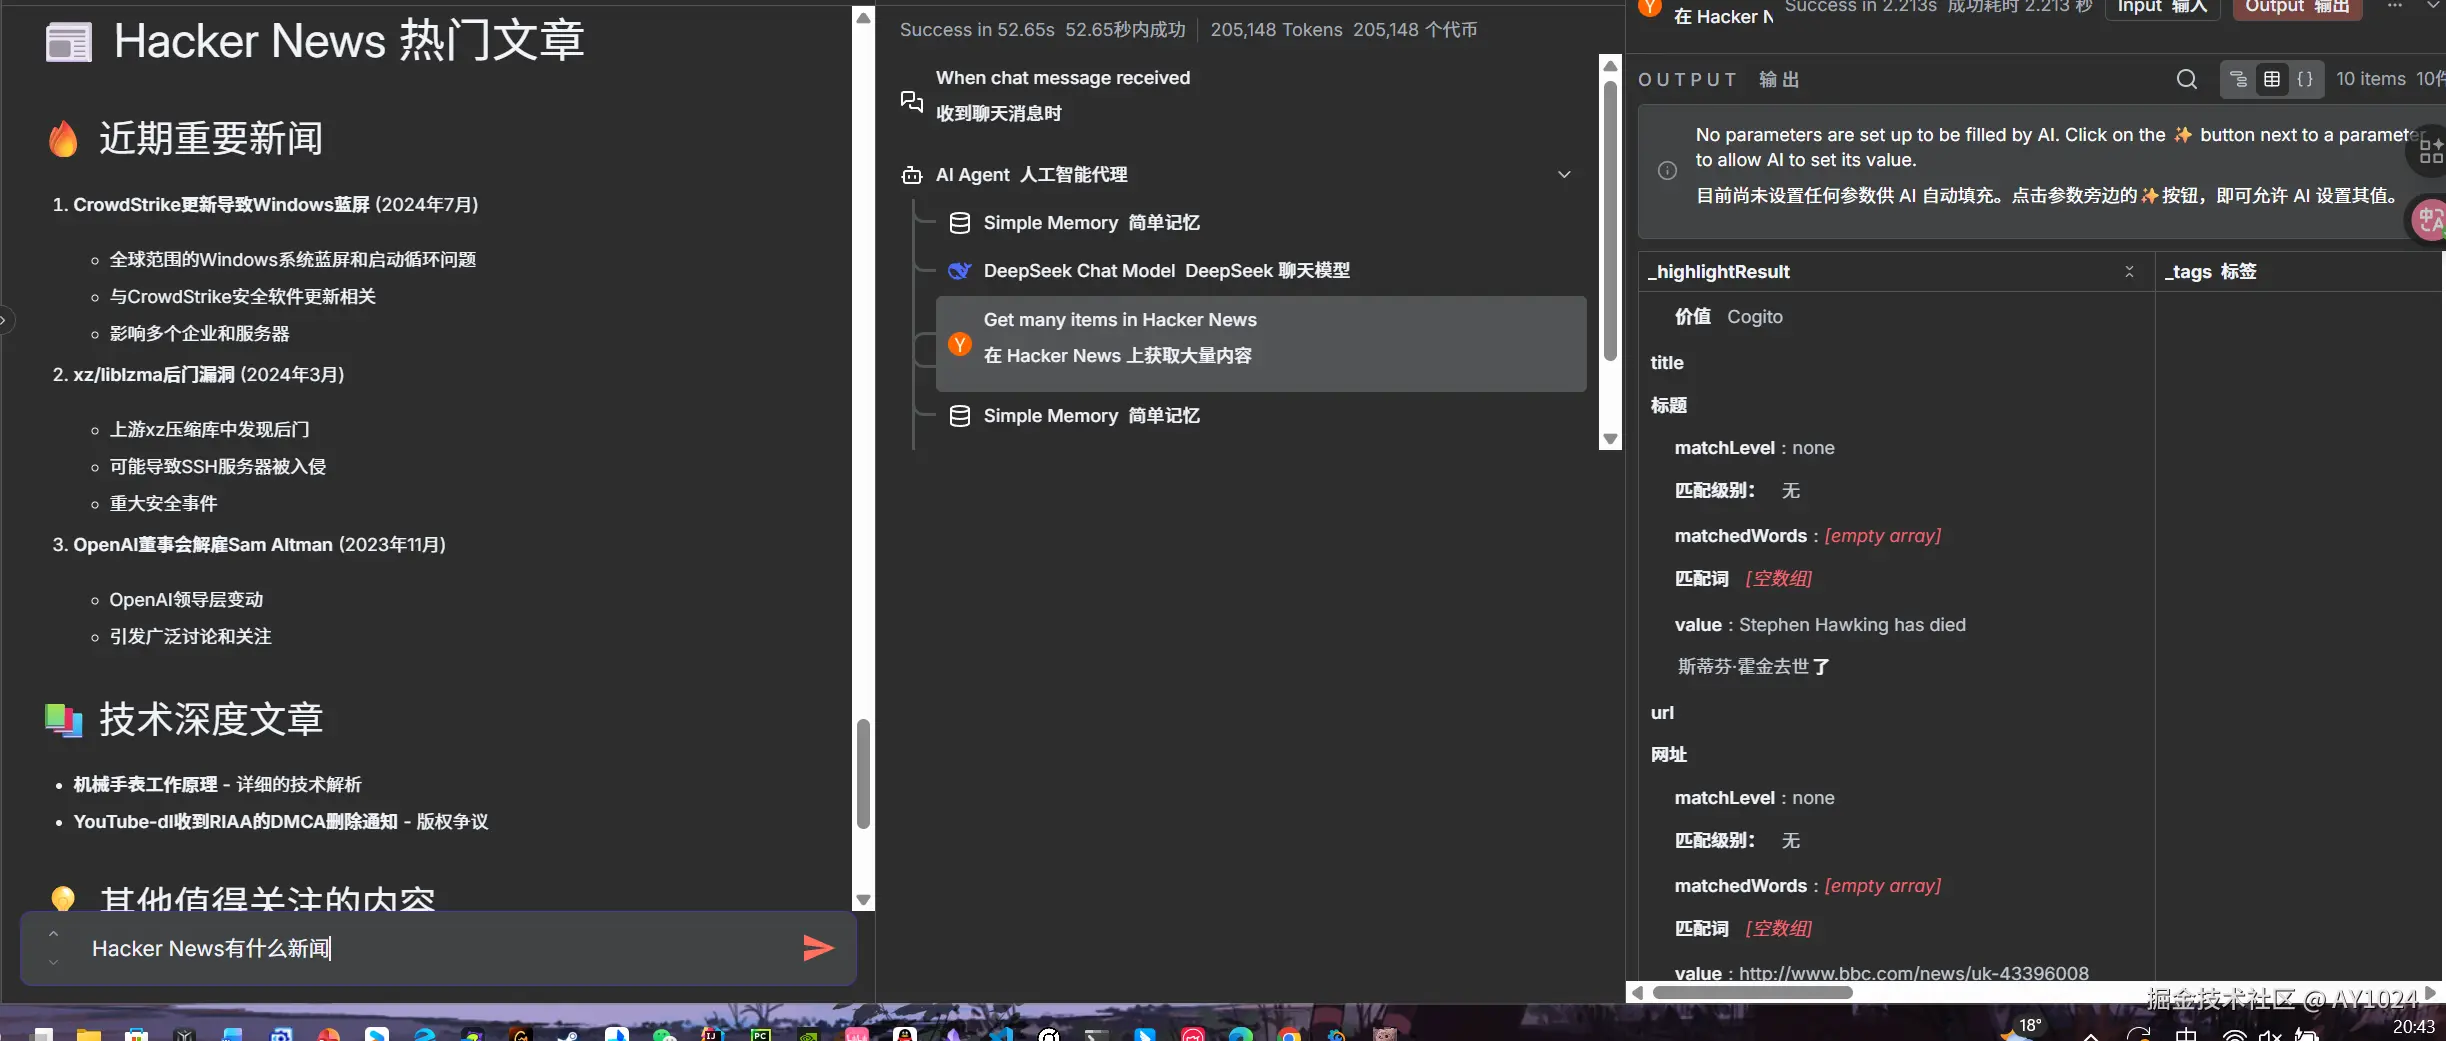Image resolution: width=2446 pixels, height=1041 pixels.
Task: Select the first Simple Memory log entry
Action: 1261,223
